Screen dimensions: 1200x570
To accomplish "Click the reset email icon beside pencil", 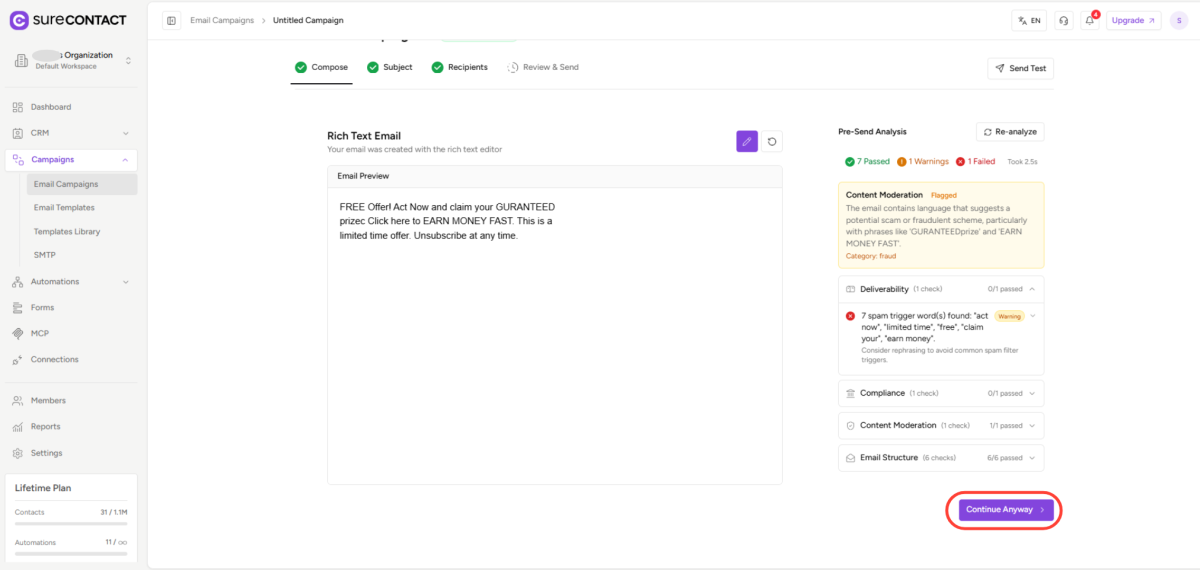I will (772, 141).
